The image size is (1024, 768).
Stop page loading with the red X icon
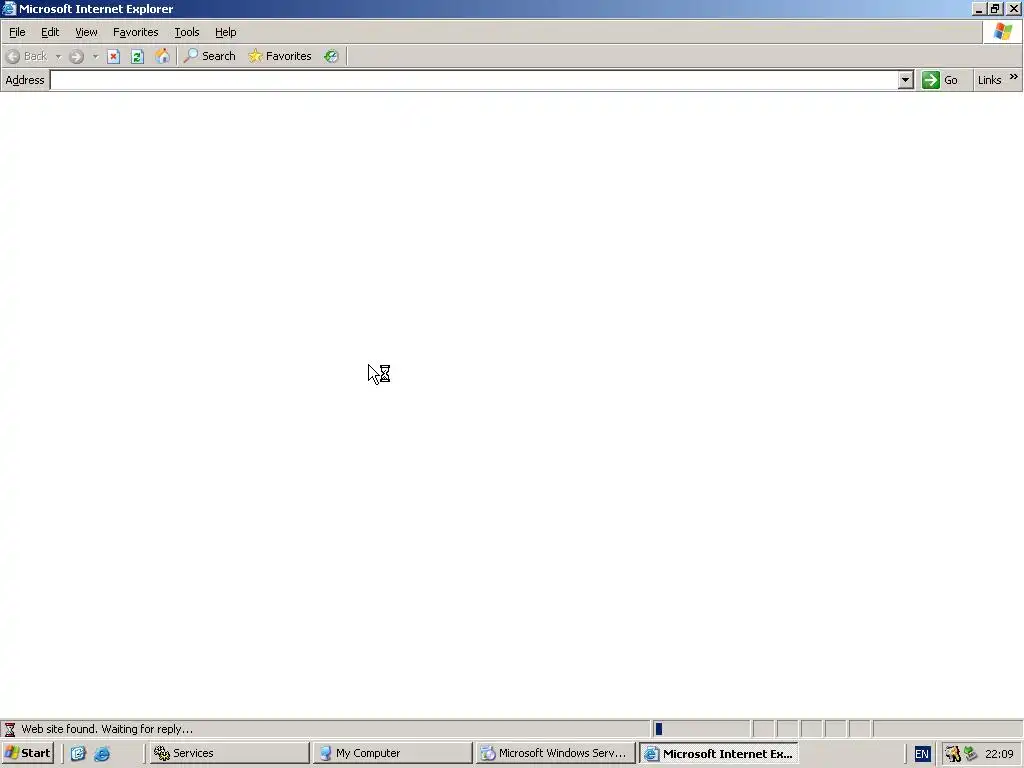coord(114,56)
